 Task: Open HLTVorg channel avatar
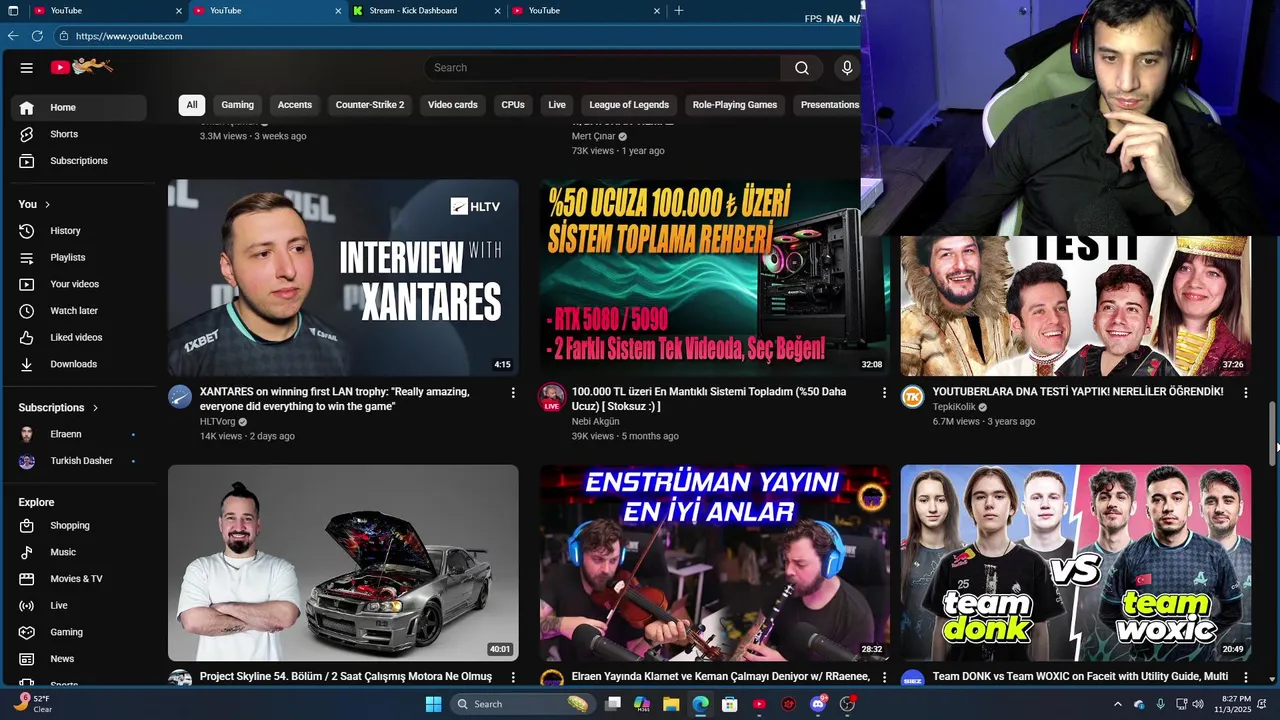180,397
